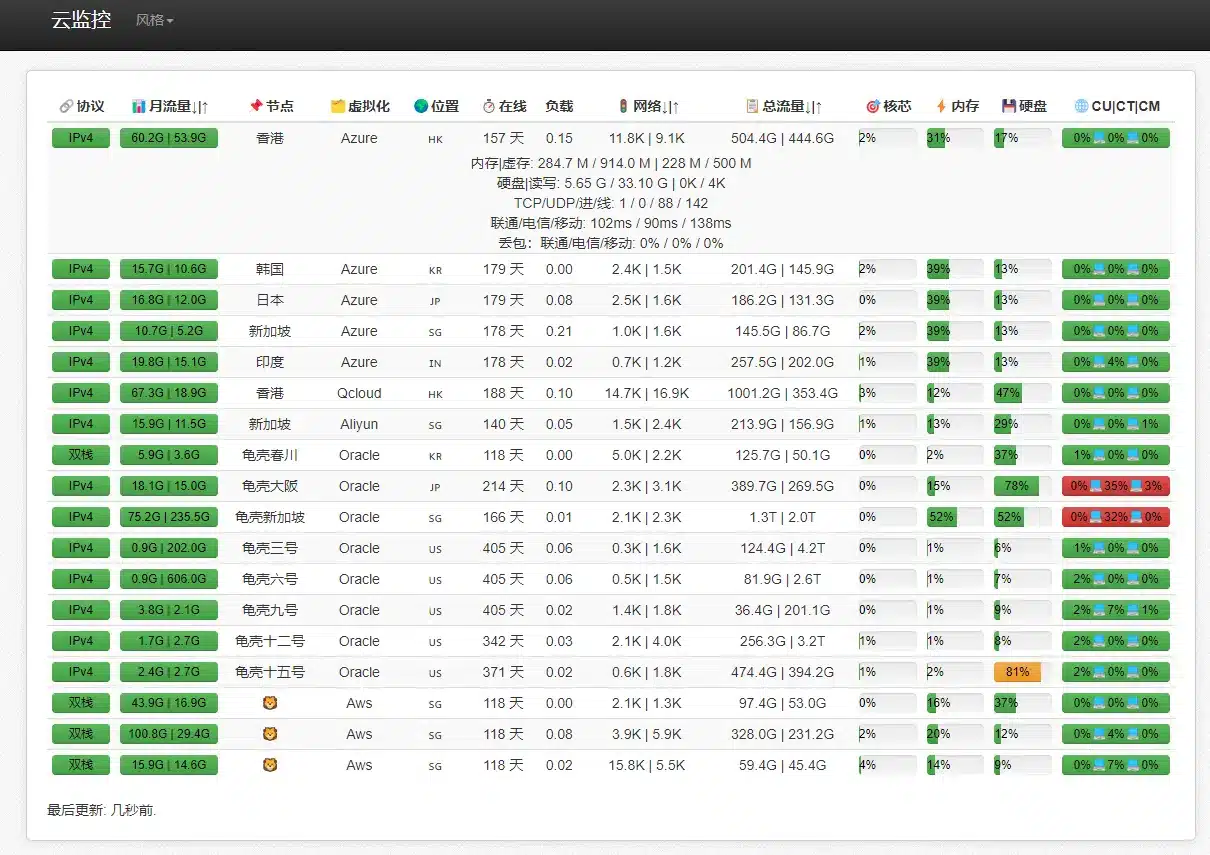This screenshot has height=855, width=1210.
Task: Click the 负载 column header
Action: [559, 106]
